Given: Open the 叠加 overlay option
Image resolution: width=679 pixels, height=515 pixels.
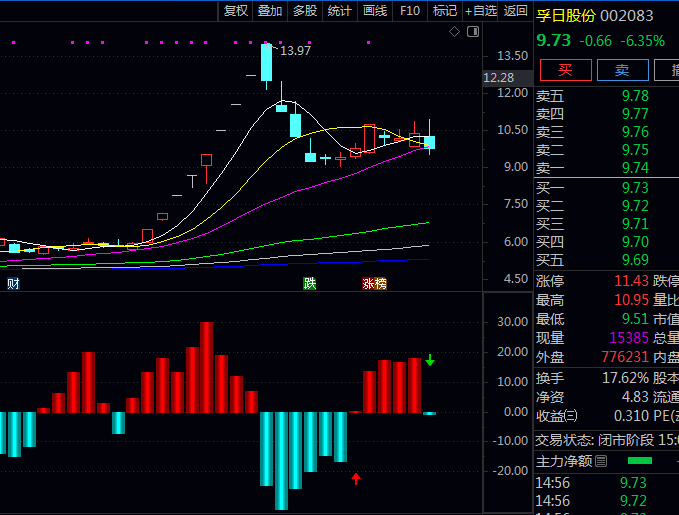Looking at the screenshot, I should (270, 11).
